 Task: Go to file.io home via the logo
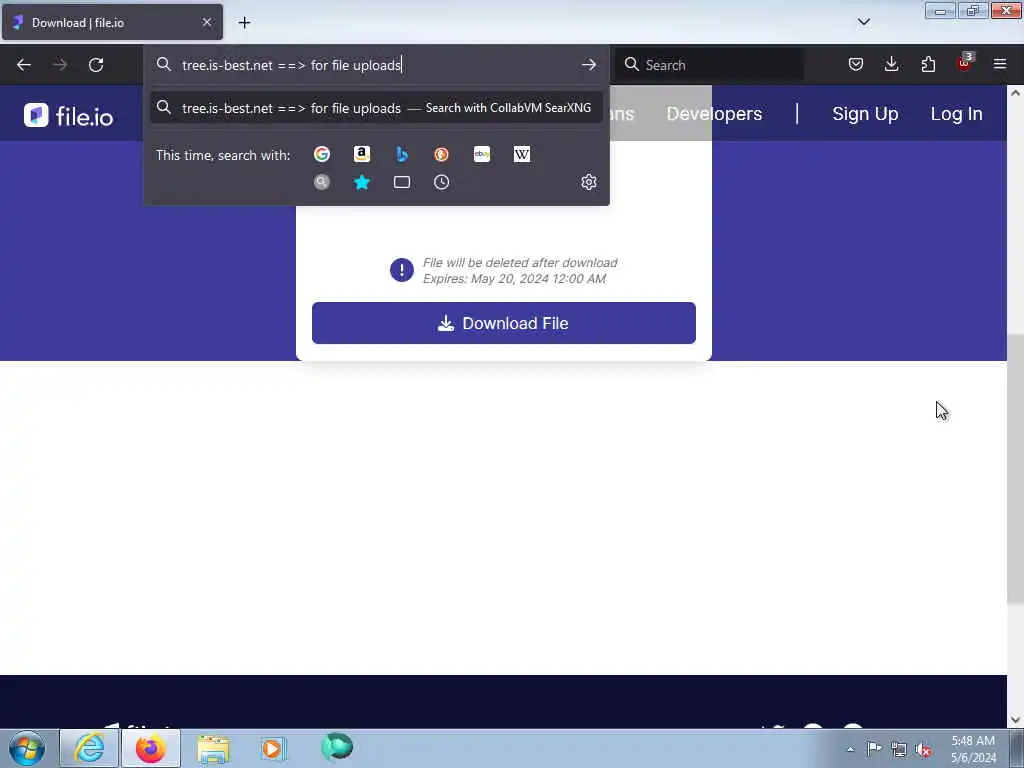pos(69,116)
